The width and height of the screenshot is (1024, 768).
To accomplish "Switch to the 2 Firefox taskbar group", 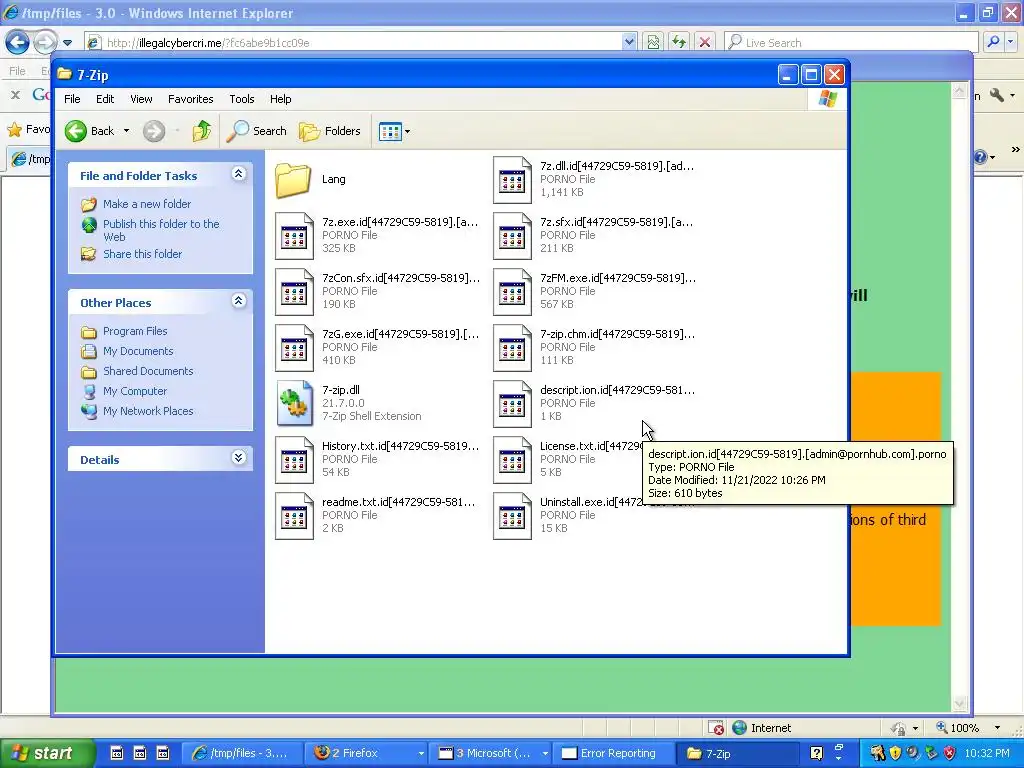I will (x=368, y=753).
